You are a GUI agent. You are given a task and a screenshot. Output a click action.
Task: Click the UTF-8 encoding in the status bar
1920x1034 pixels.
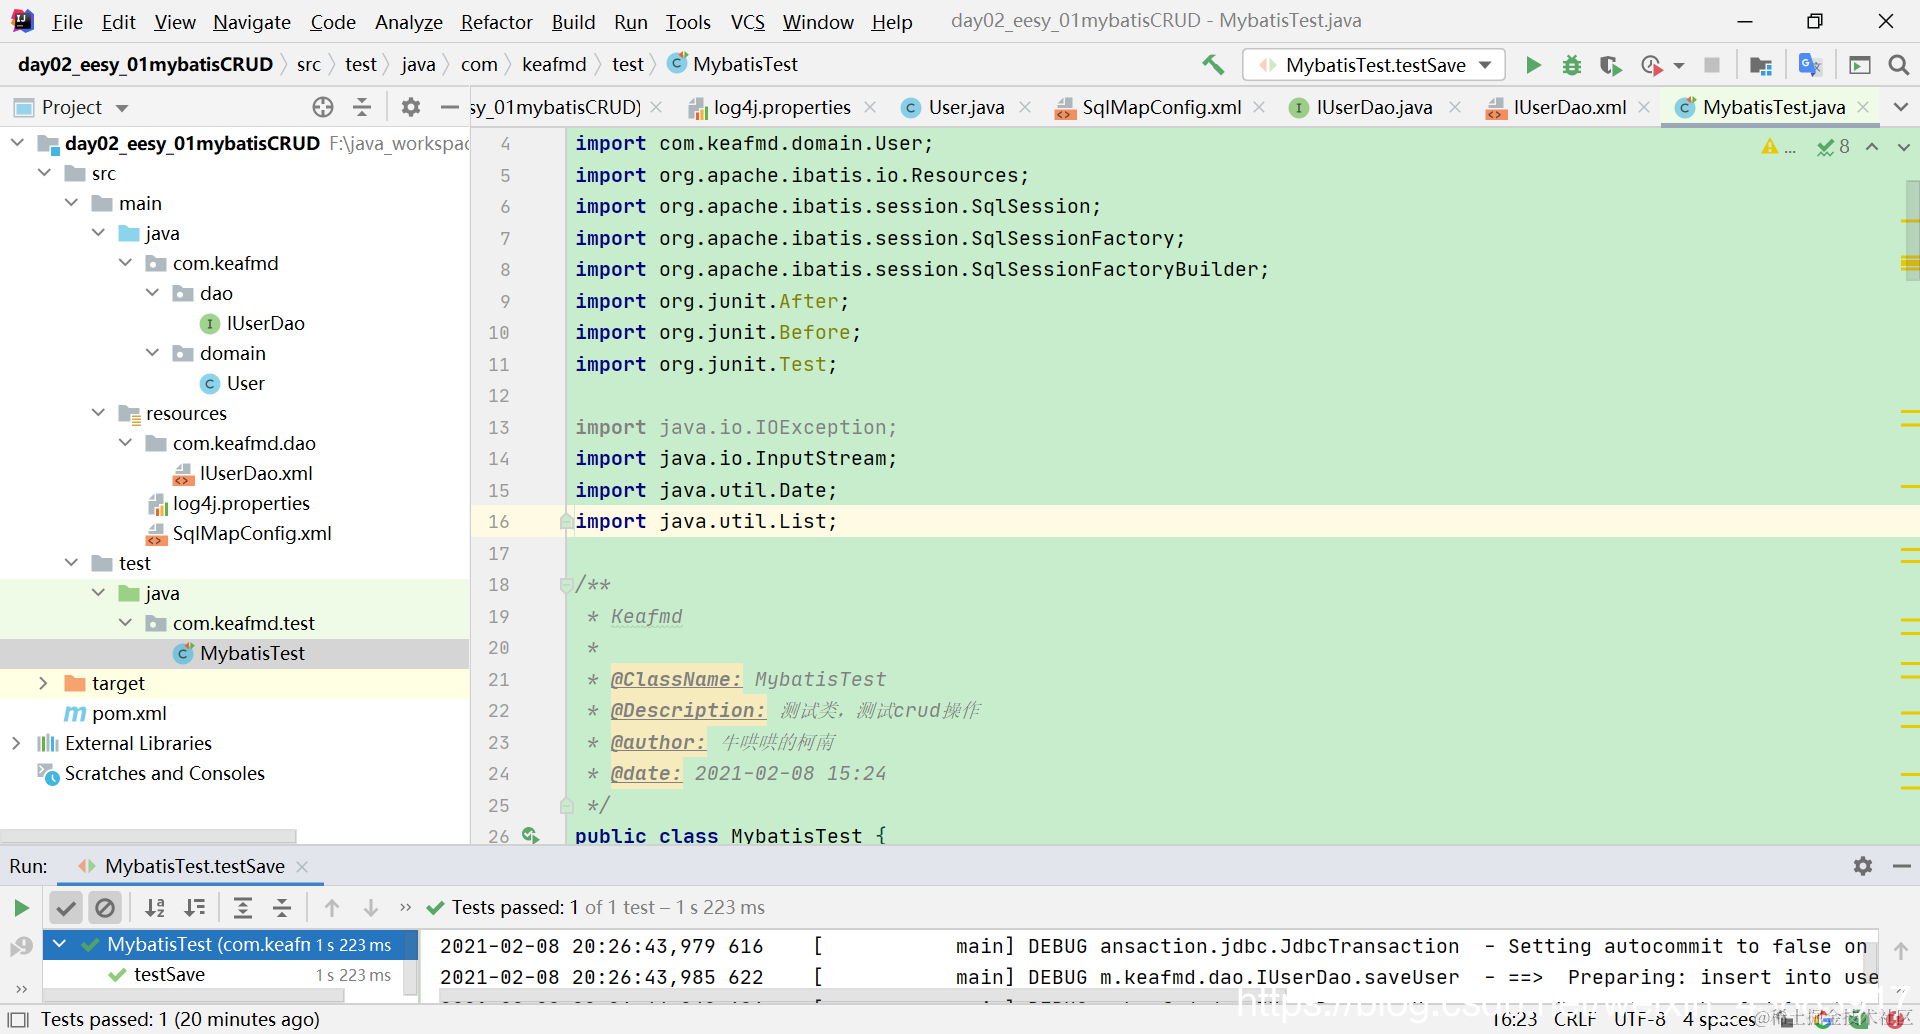pyautogui.click(x=1640, y=1019)
